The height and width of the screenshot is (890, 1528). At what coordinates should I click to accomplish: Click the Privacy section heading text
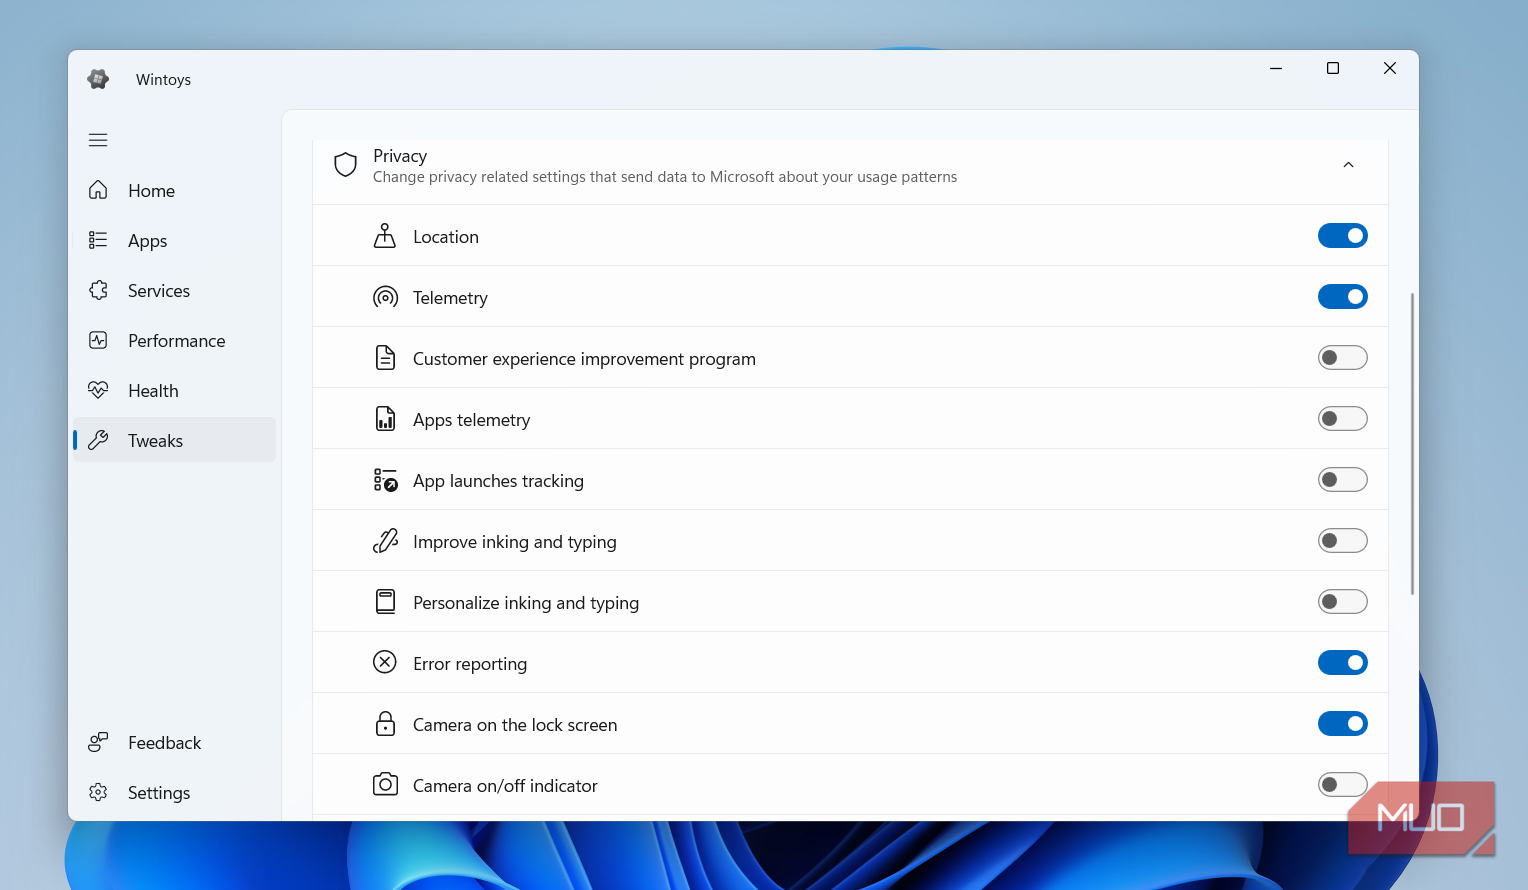coord(400,156)
